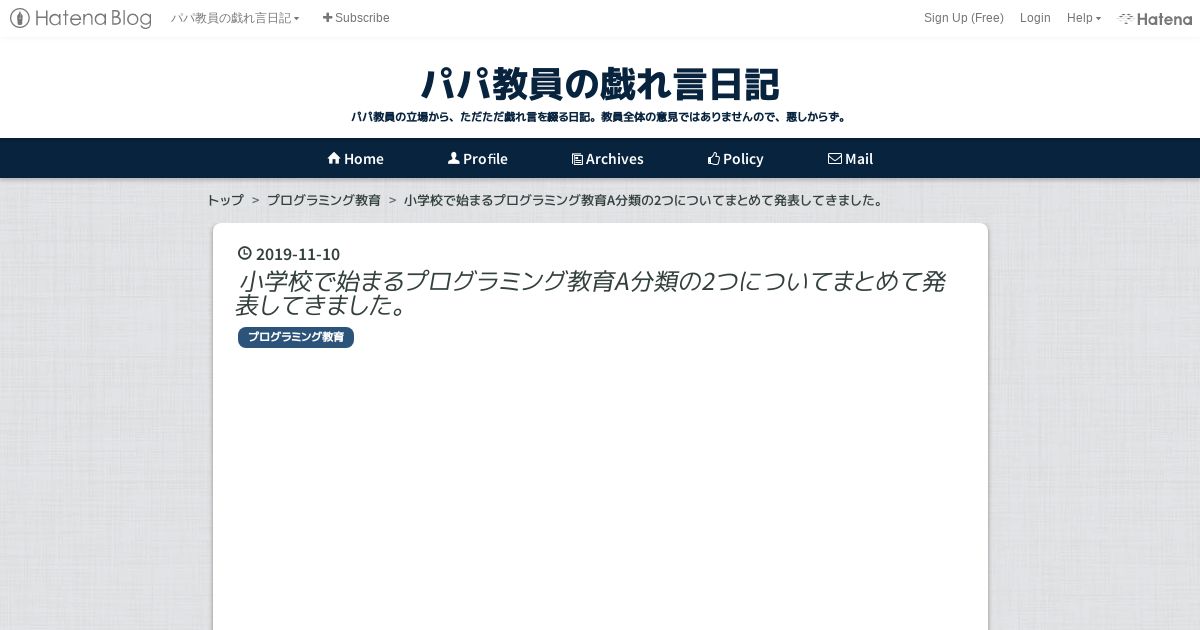The image size is (1200, 630).
Task: Open the Sign Up (Free) link
Action: (x=963, y=18)
